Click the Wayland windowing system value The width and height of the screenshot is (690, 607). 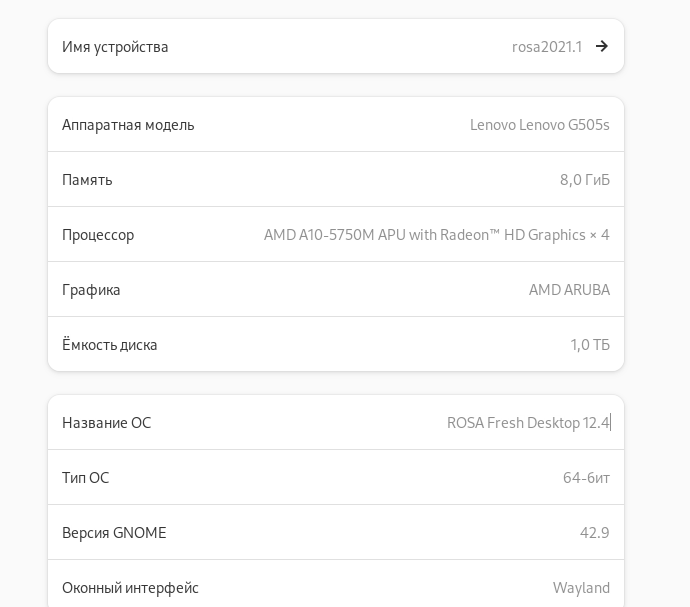[x=581, y=588]
